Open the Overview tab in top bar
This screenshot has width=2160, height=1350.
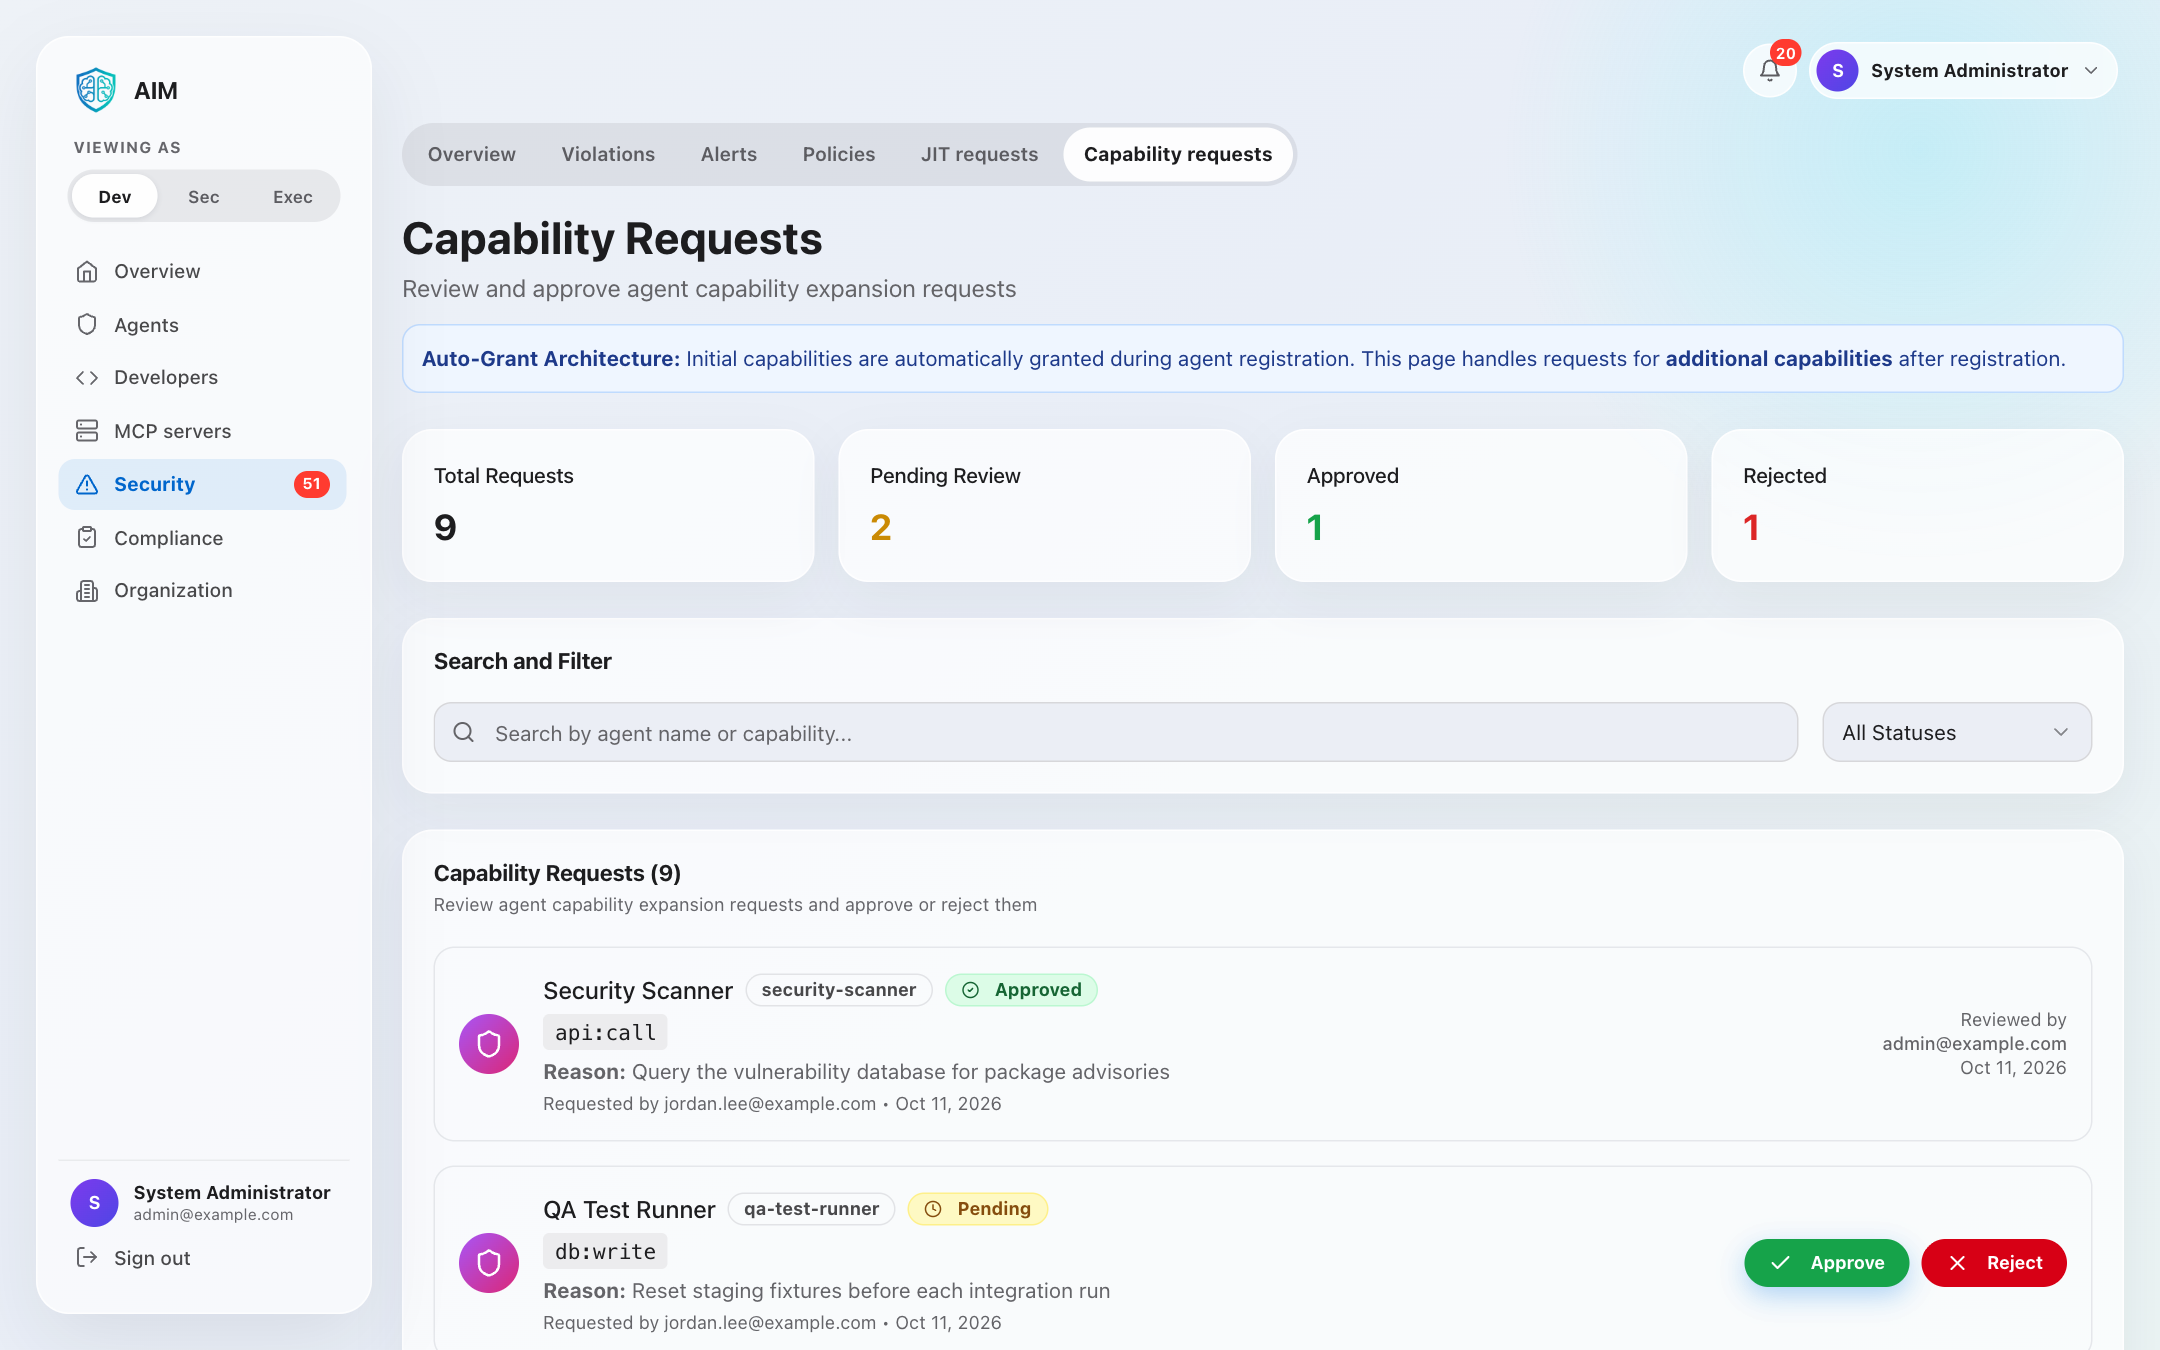tap(472, 154)
